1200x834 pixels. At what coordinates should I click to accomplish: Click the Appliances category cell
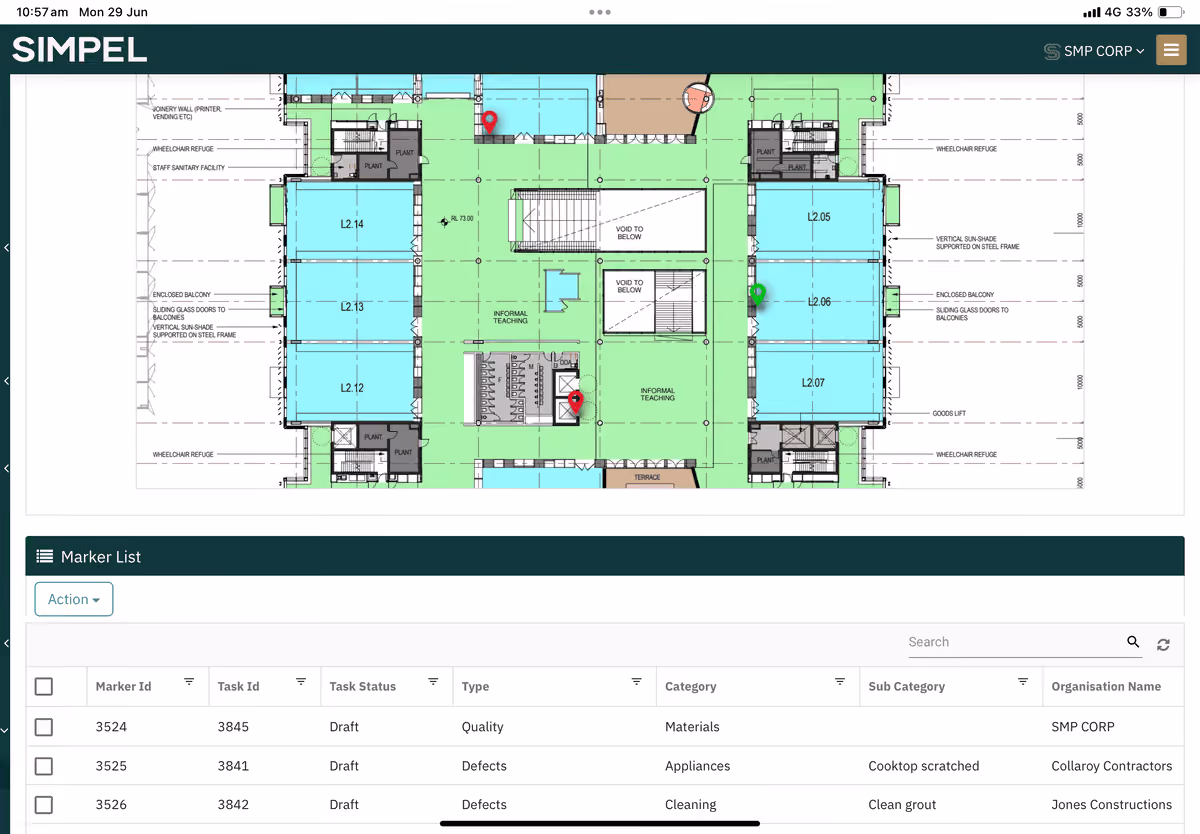coord(697,766)
